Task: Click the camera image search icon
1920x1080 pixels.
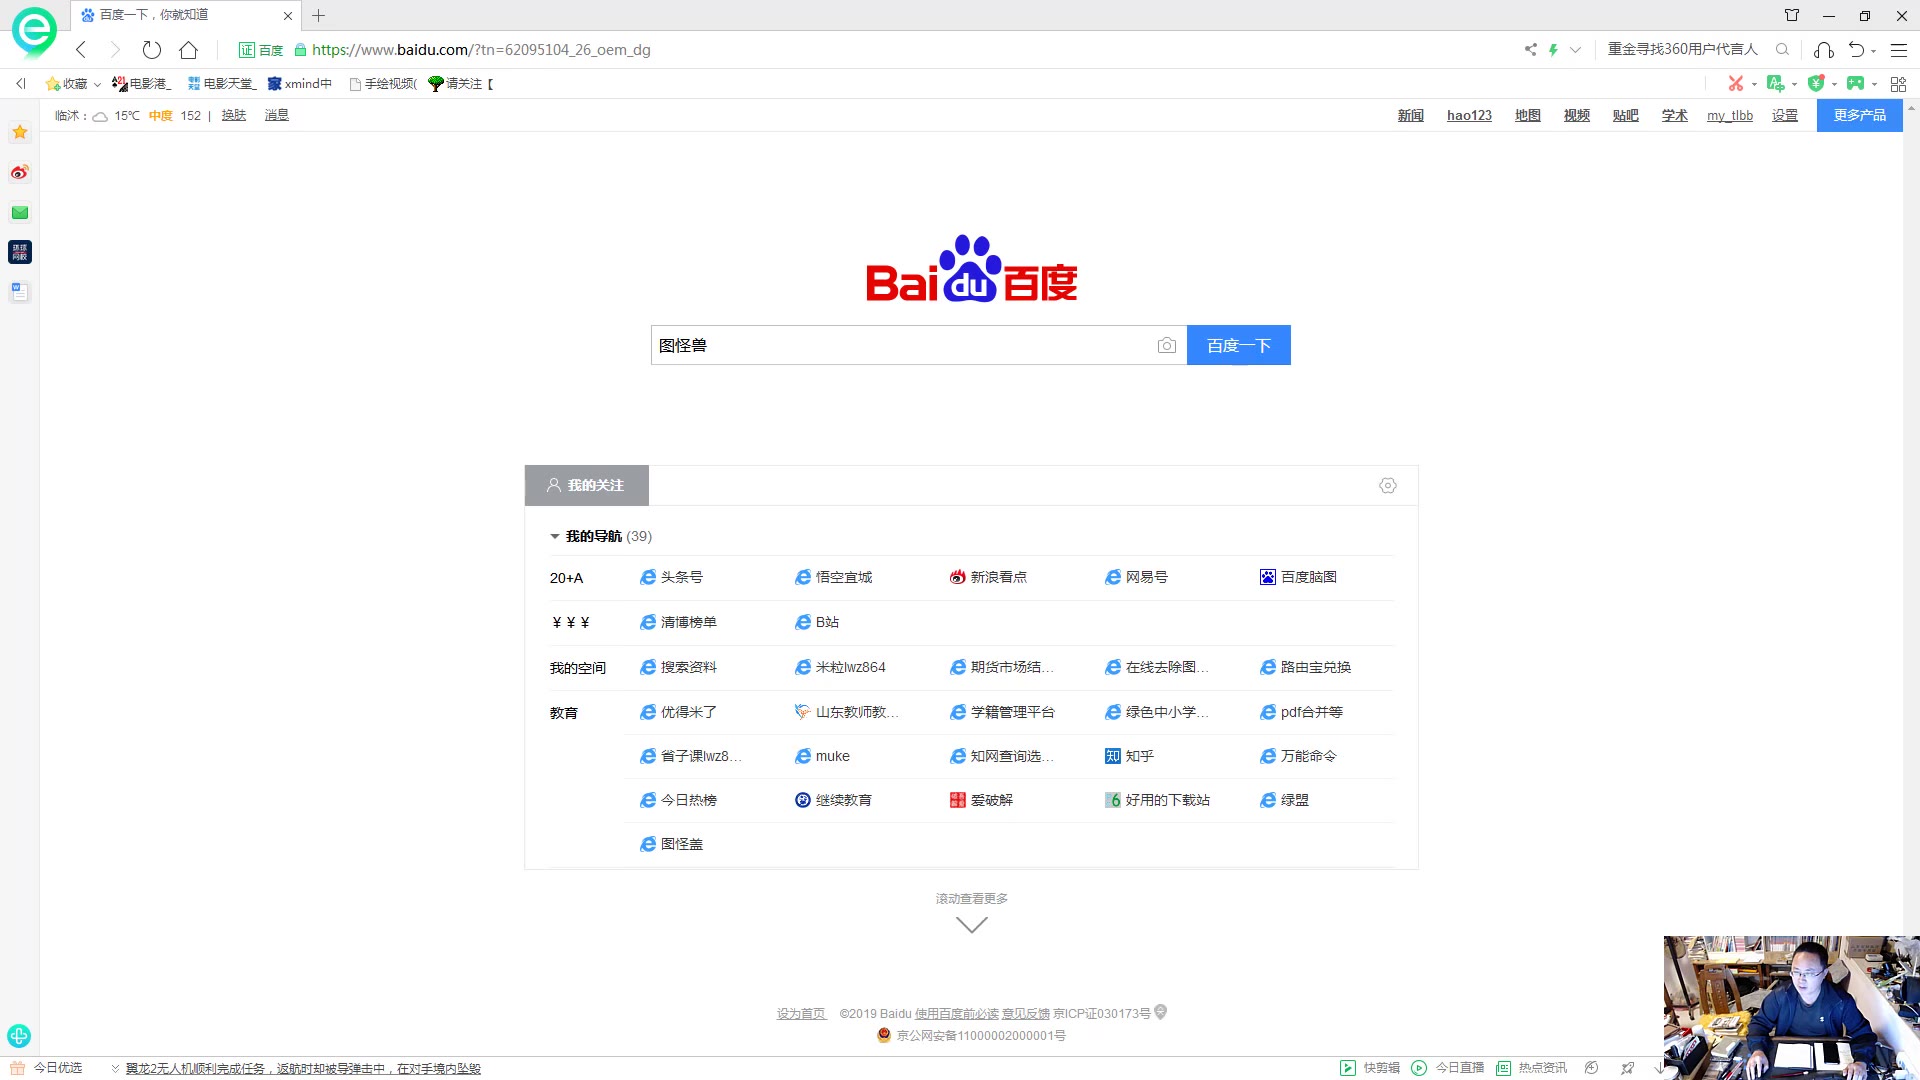Action: pyautogui.click(x=1166, y=345)
